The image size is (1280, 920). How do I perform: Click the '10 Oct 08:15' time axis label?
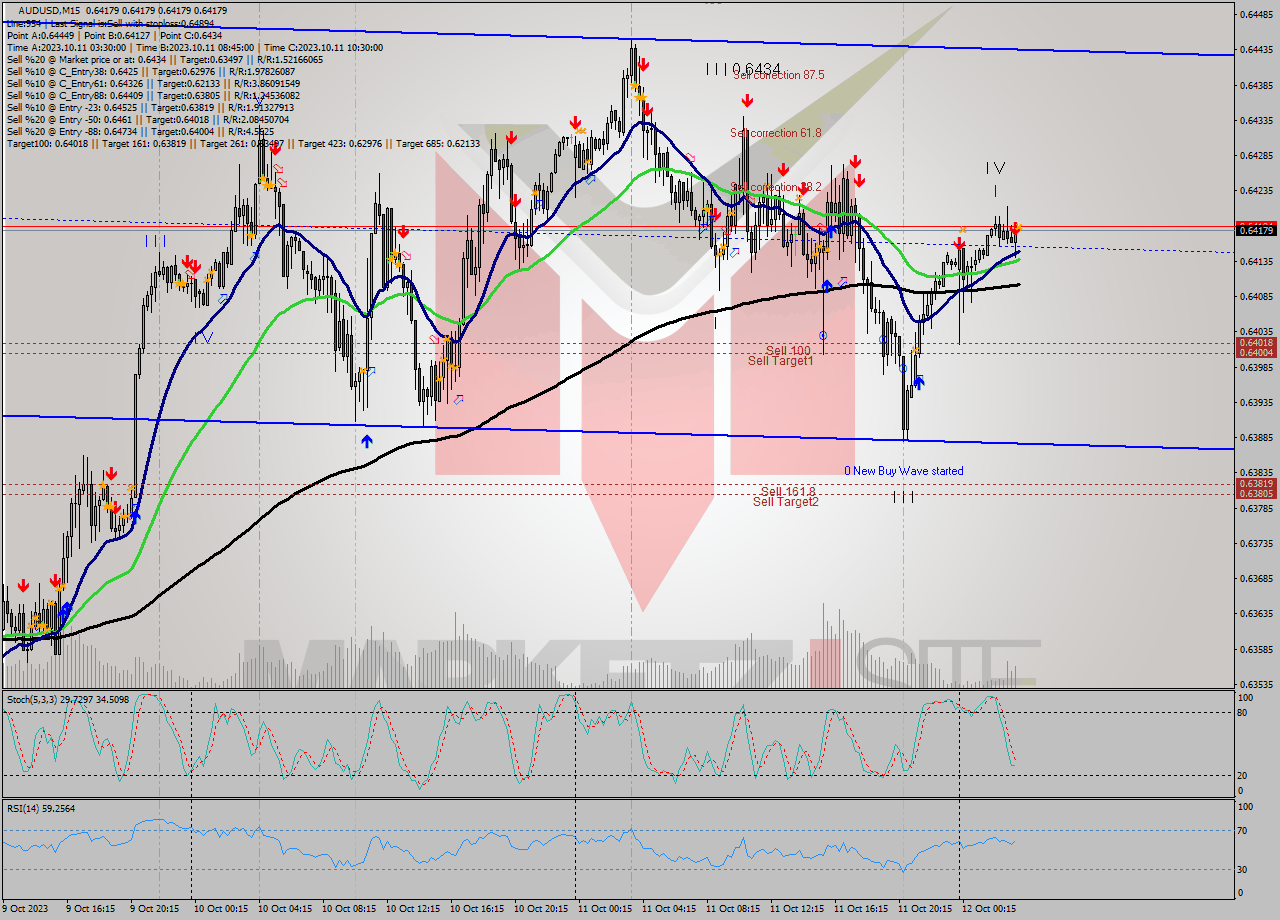[348, 908]
